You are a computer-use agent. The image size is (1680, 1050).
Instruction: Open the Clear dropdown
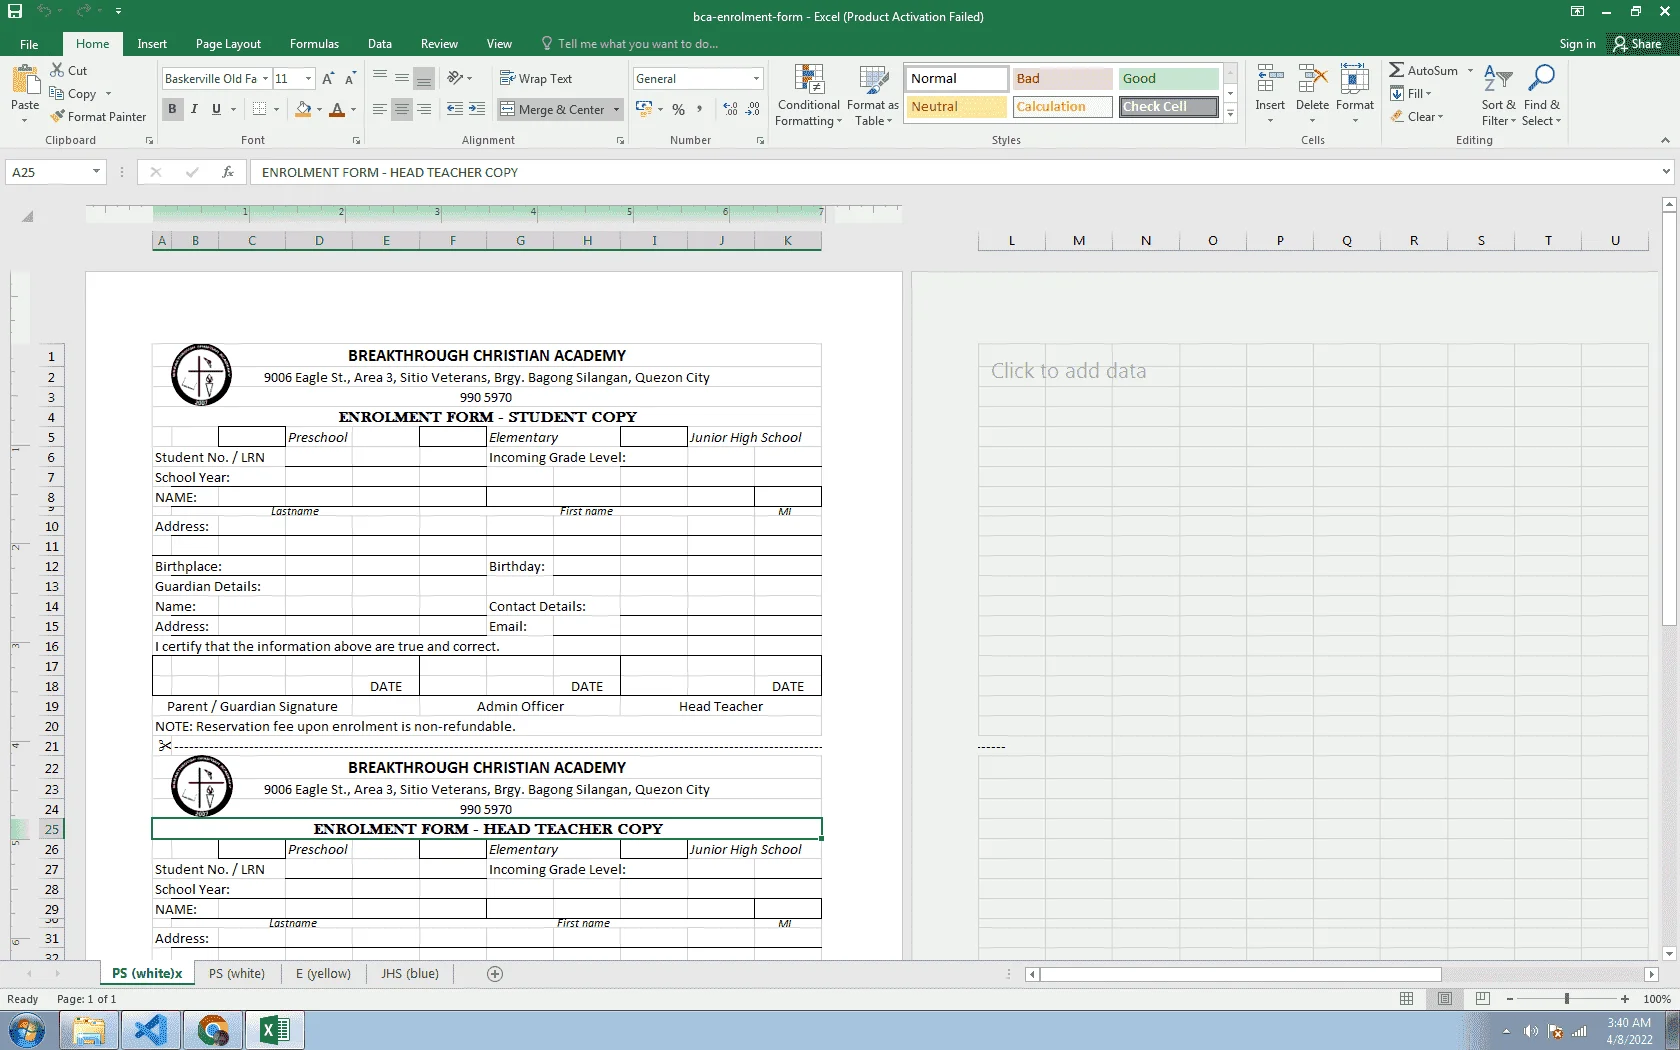(x=1417, y=117)
